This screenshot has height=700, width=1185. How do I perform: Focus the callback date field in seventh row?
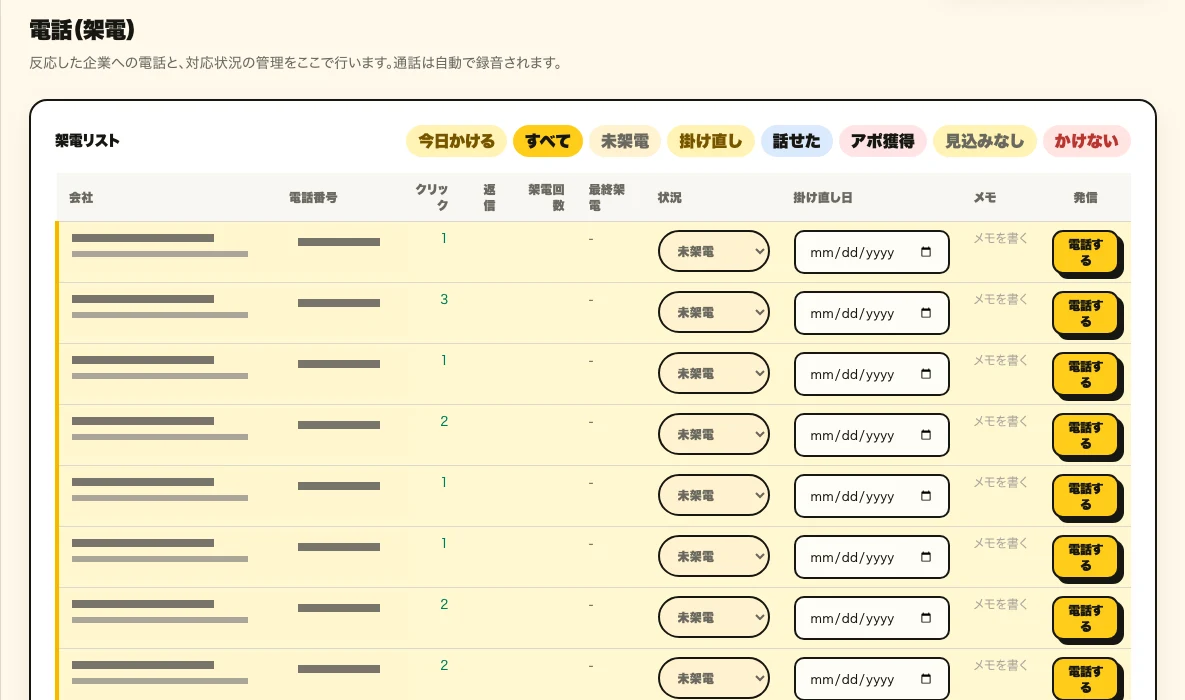point(871,618)
